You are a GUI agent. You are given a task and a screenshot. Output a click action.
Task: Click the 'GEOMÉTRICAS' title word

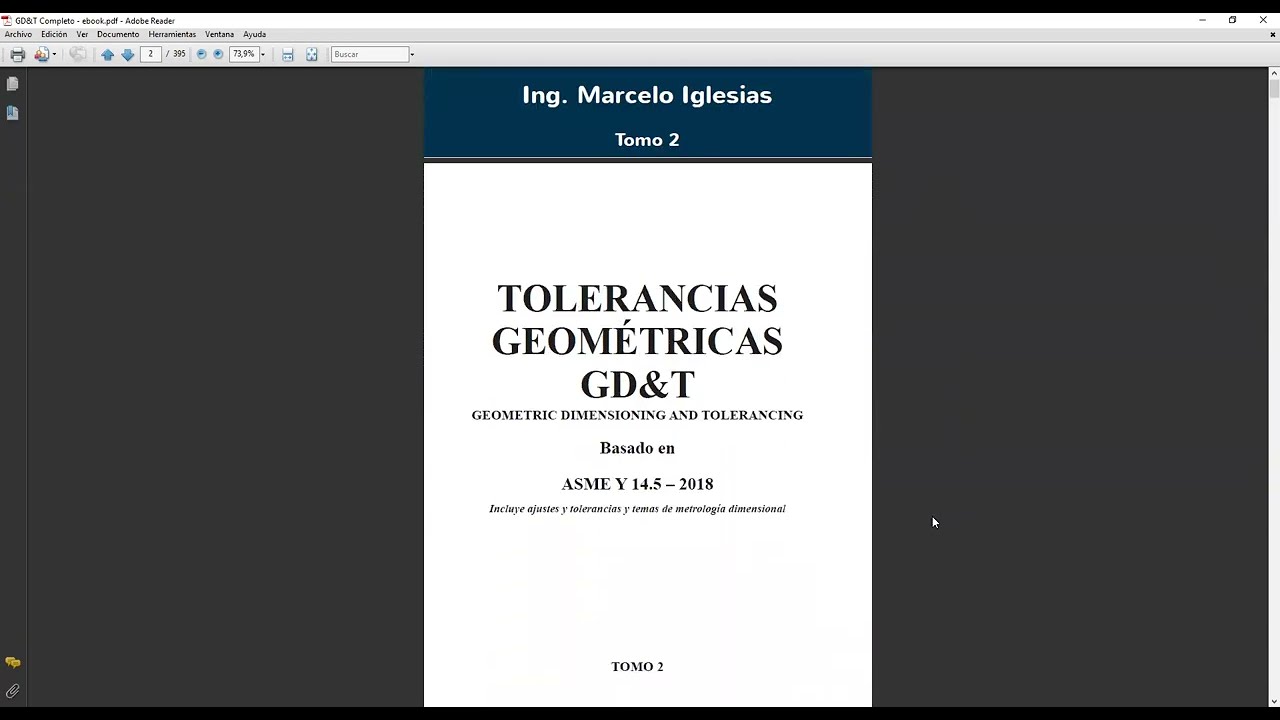tap(637, 340)
